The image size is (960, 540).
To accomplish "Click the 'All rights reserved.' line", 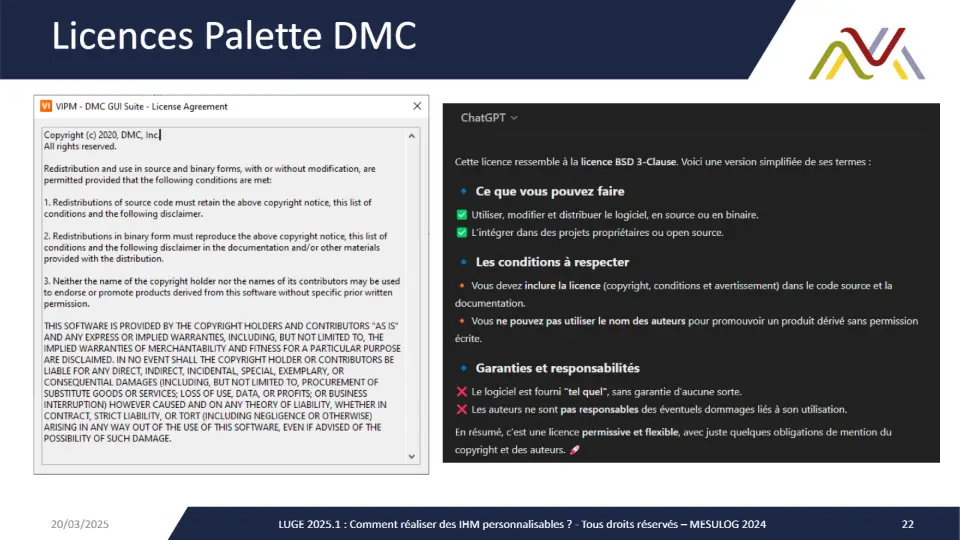I will tap(80, 146).
